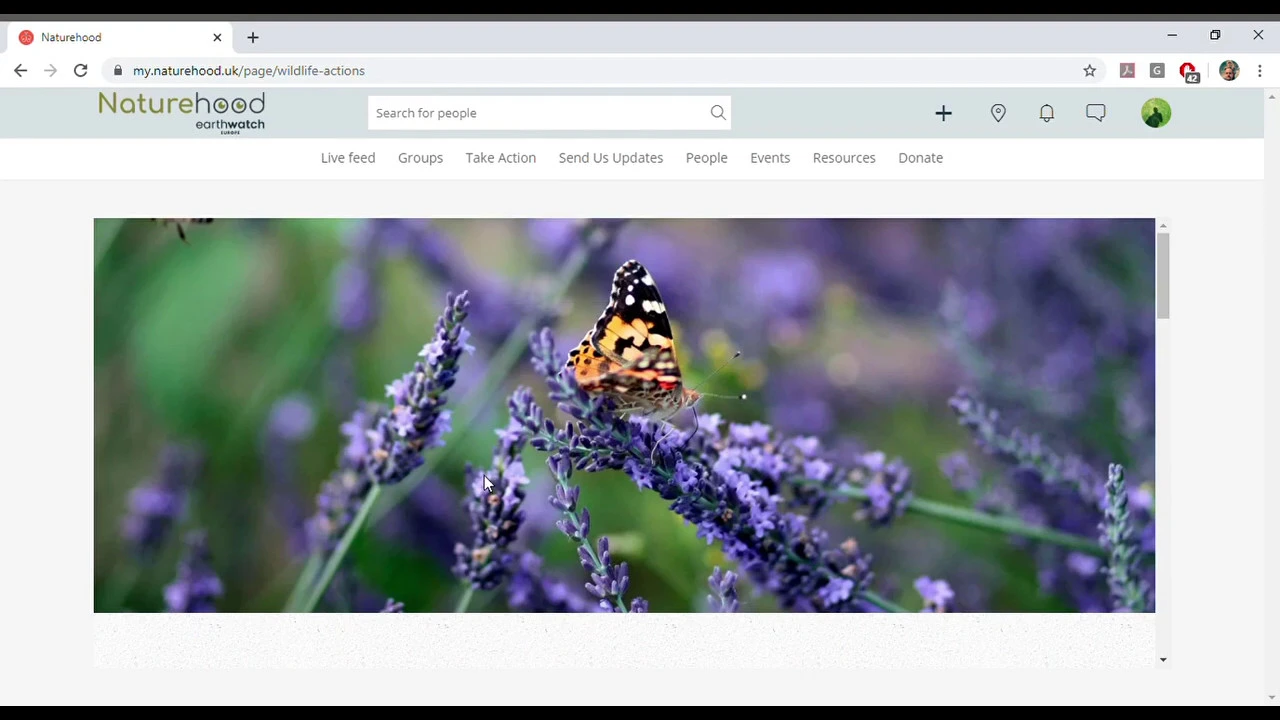
Task: Open the Groups menu item
Action: click(x=420, y=158)
